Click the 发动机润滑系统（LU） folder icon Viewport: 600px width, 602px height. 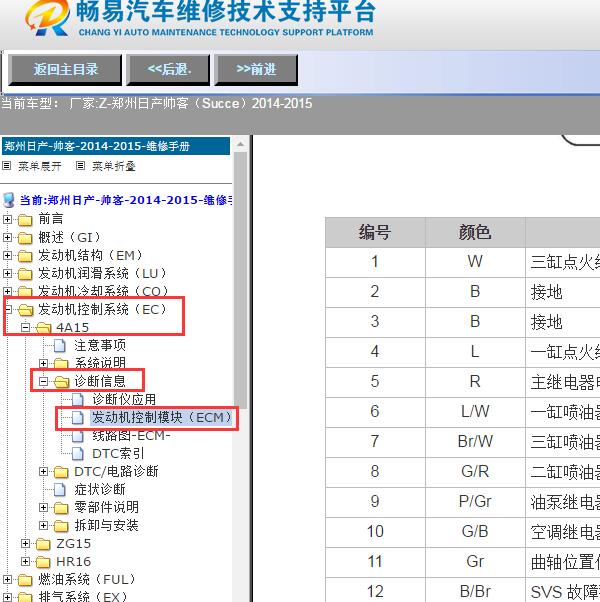25,274
